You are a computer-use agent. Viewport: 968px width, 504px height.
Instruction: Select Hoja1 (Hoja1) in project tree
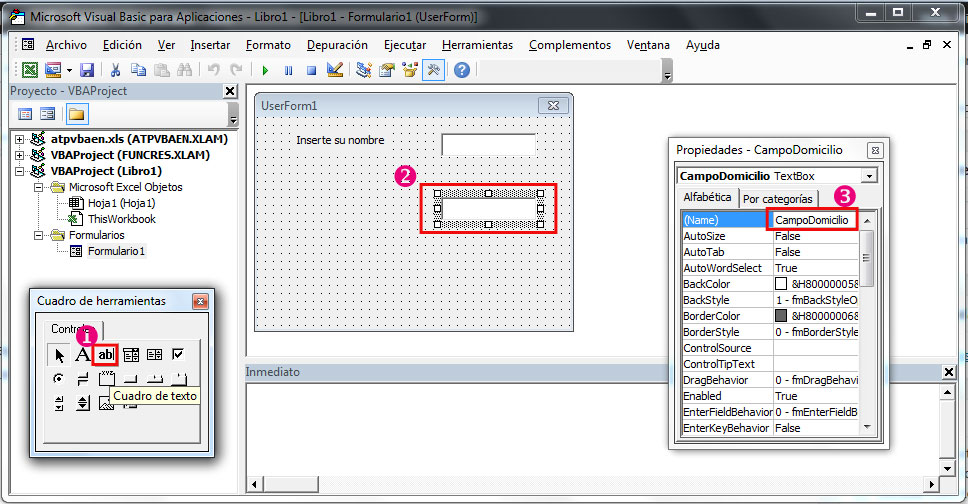coord(121,203)
